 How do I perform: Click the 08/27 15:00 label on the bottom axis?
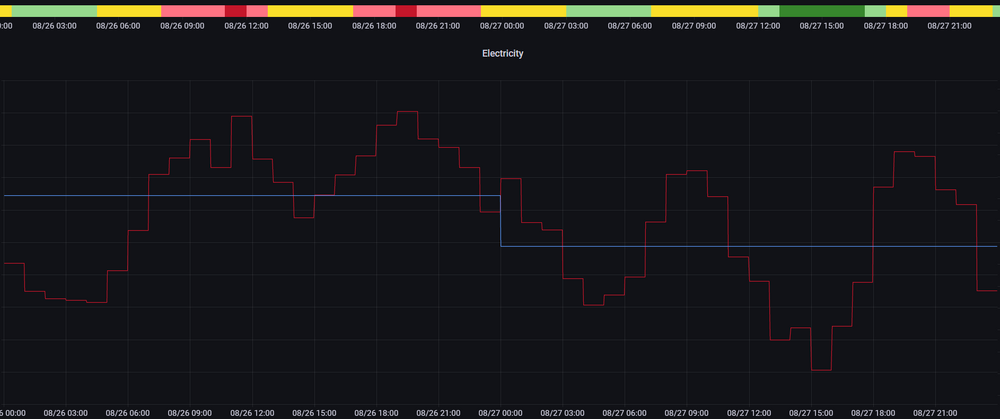(812, 412)
